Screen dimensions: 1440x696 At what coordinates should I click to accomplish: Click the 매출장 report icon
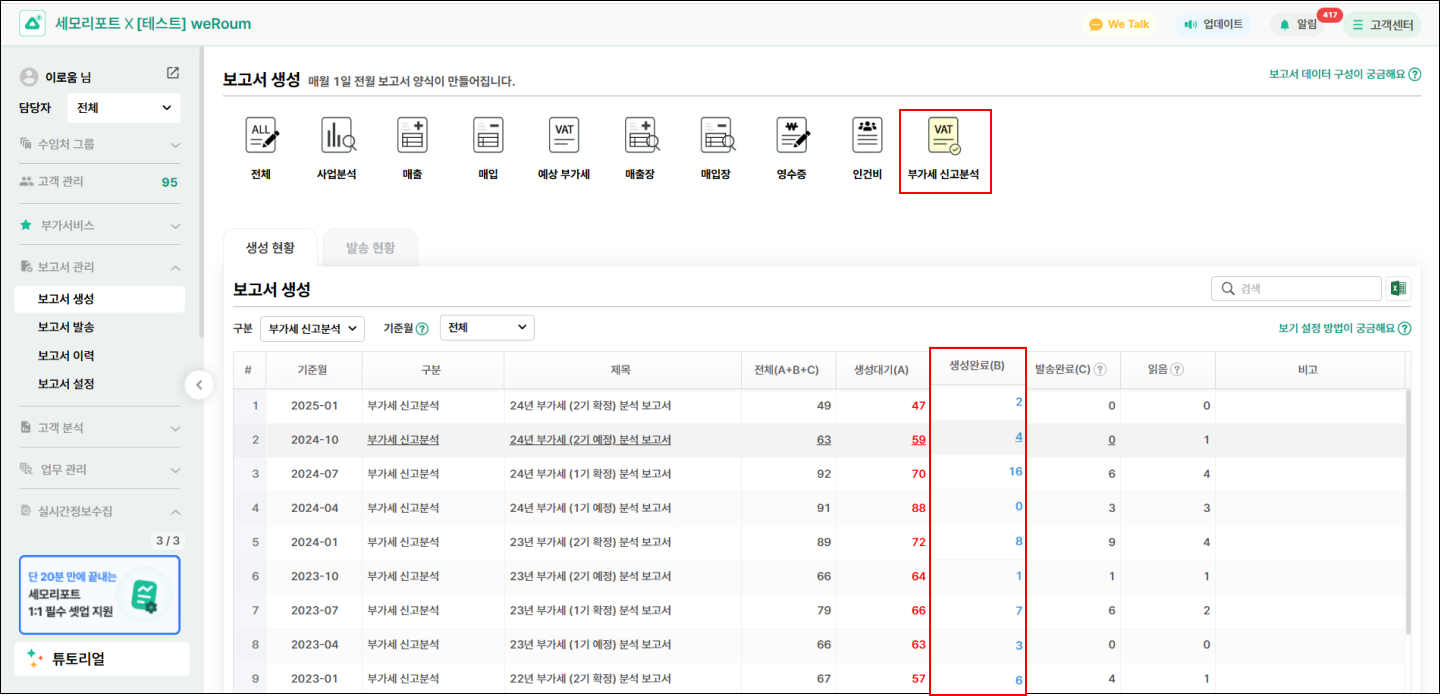[640, 136]
